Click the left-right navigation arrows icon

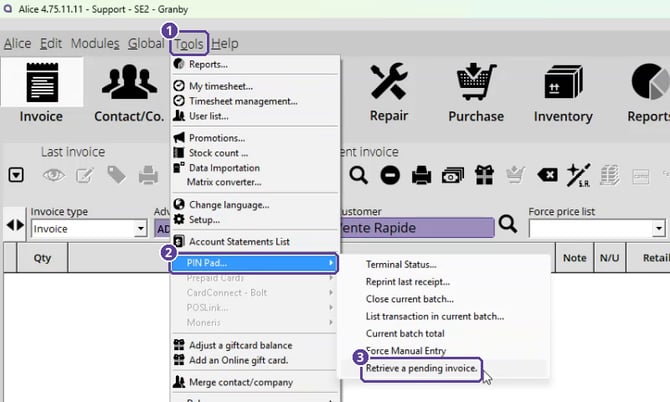(x=15, y=225)
